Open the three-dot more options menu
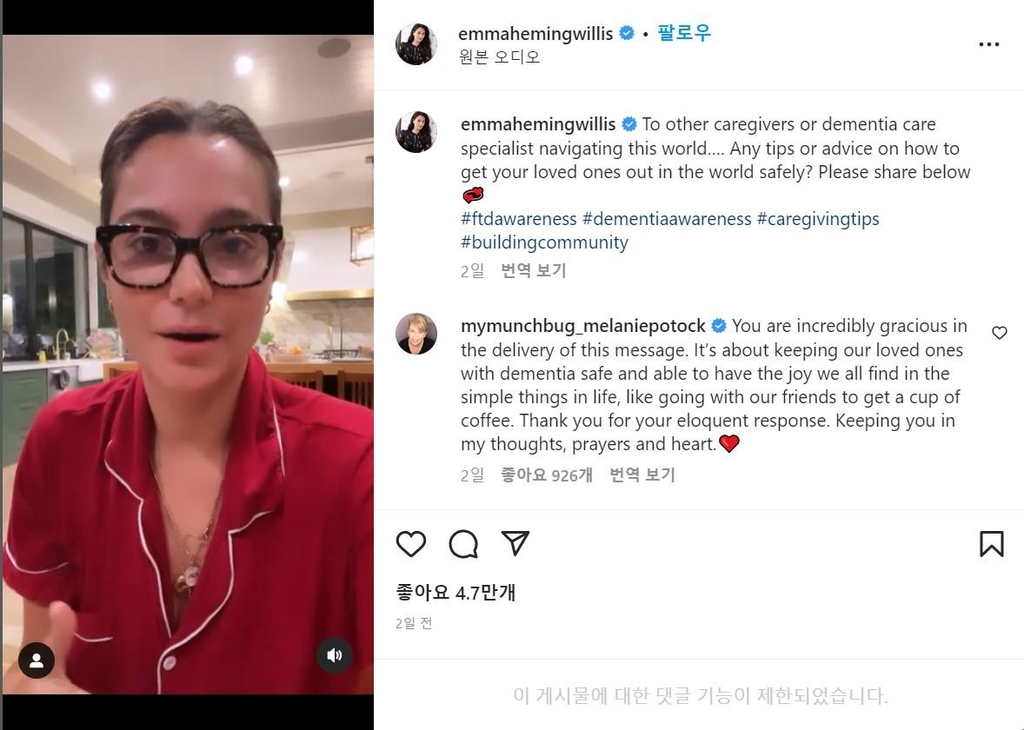 (989, 44)
